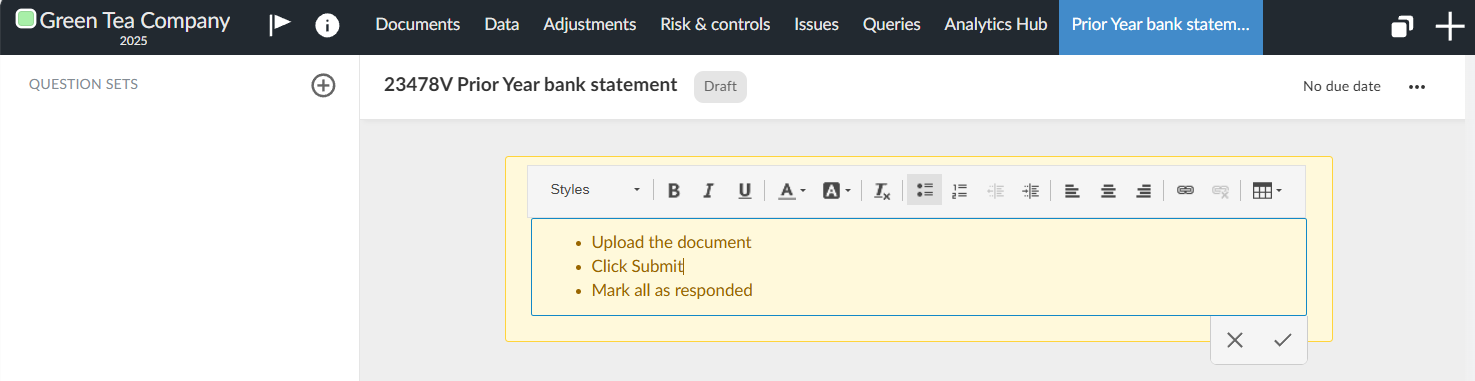Toggle Bold formatting

[674, 190]
